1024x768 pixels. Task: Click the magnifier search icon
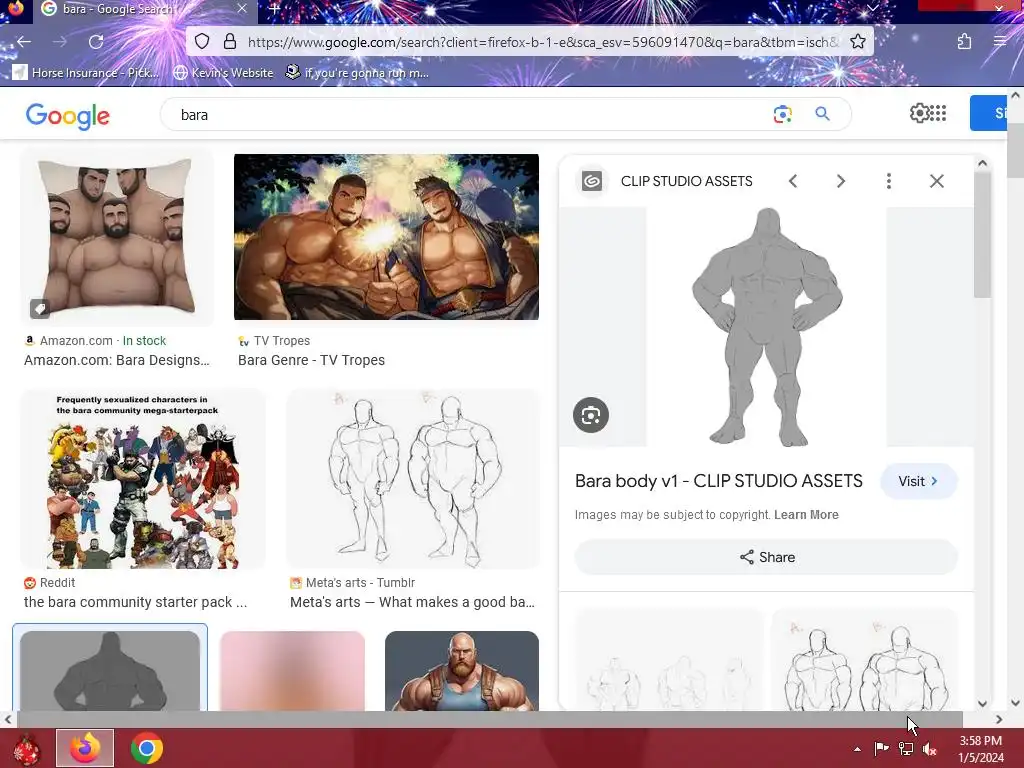point(822,114)
